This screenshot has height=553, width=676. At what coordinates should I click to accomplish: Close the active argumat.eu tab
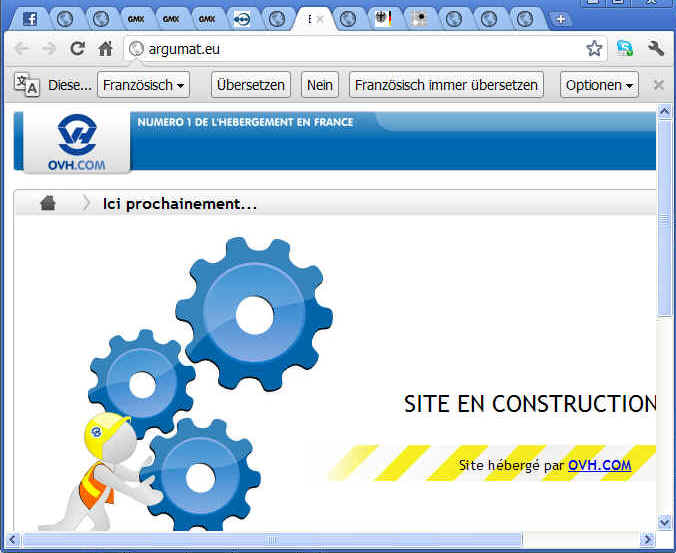pos(320,19)
